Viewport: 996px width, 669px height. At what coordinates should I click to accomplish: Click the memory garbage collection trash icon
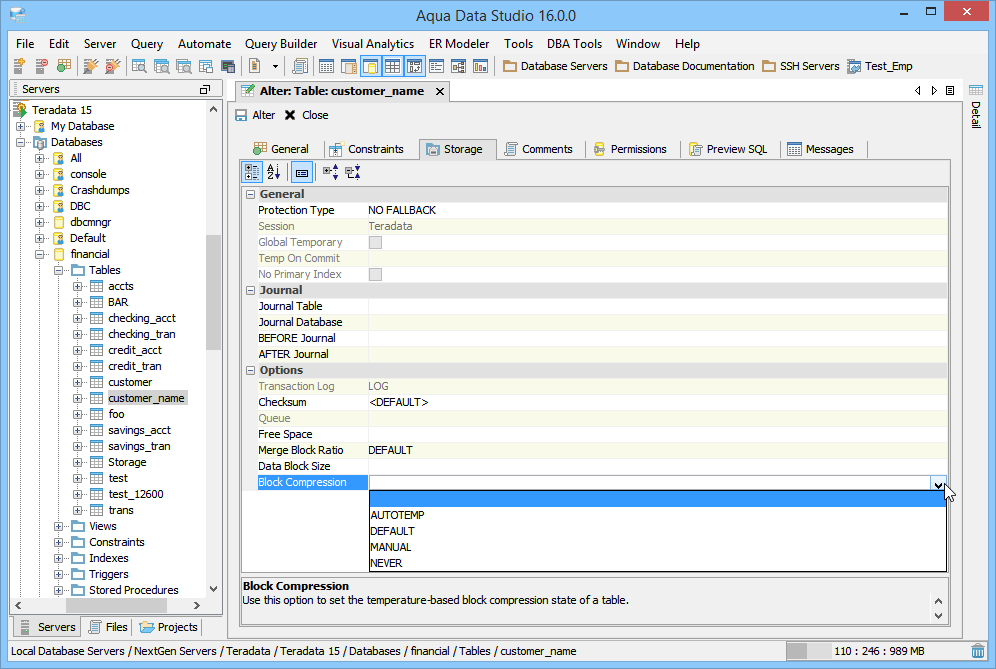(977, 651)
